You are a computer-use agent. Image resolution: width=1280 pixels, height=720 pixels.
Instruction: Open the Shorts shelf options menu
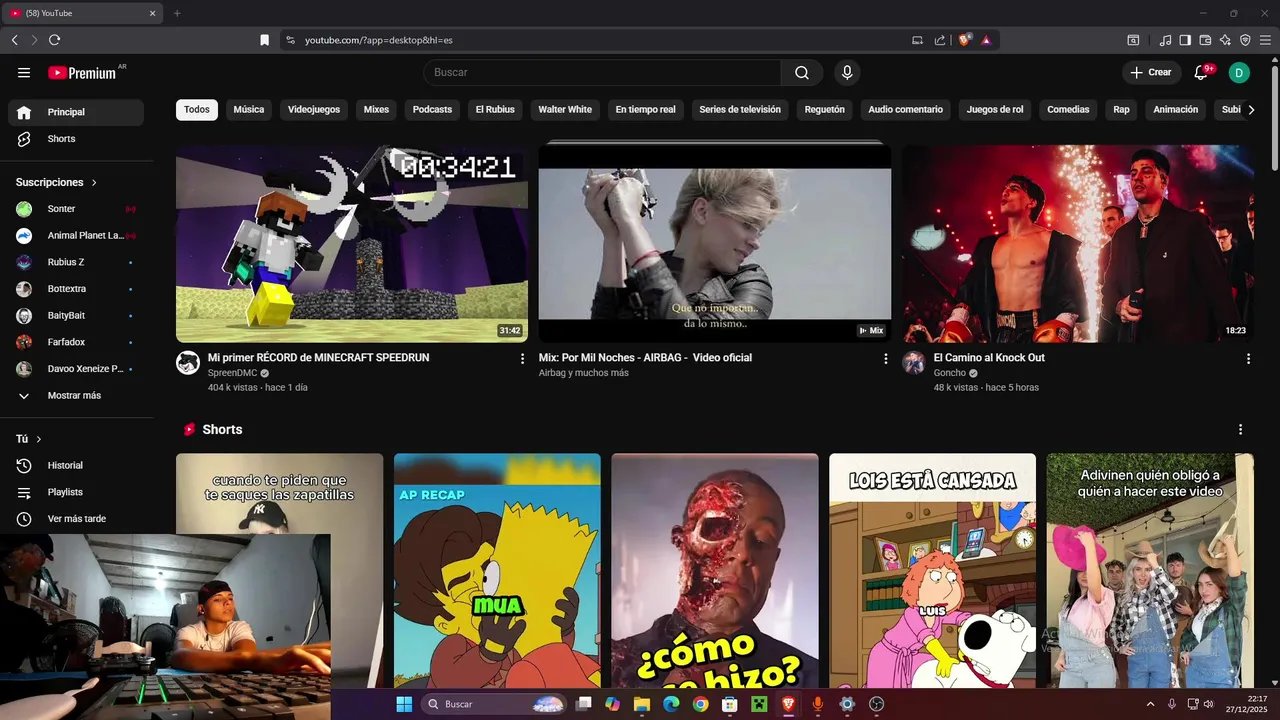1240,429
